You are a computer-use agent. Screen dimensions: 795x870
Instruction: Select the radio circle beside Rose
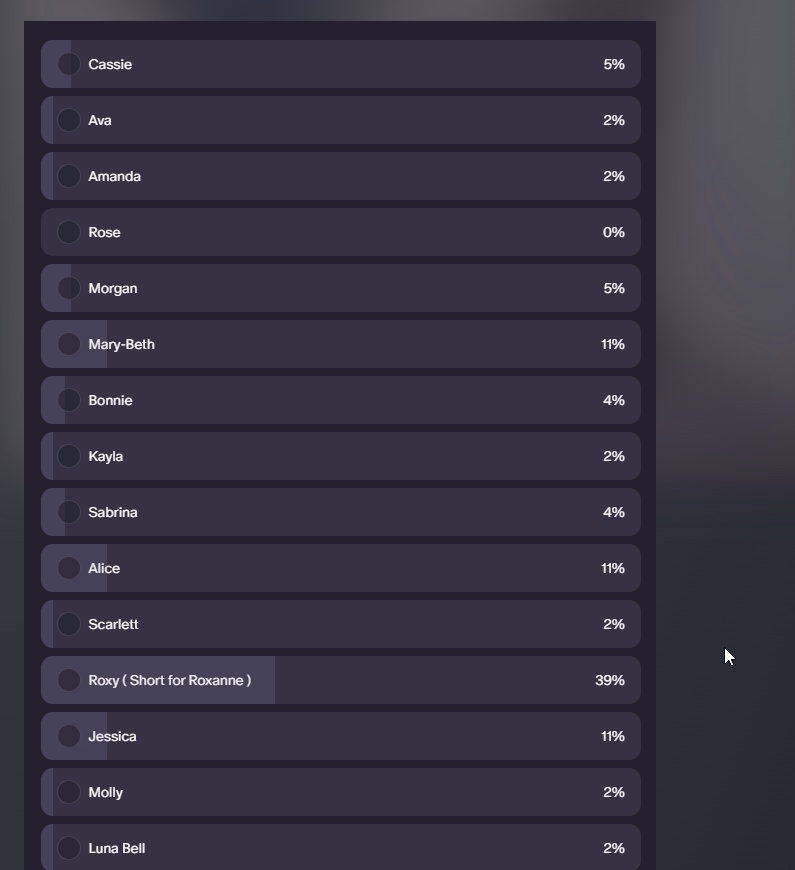[x=69, y=232]
